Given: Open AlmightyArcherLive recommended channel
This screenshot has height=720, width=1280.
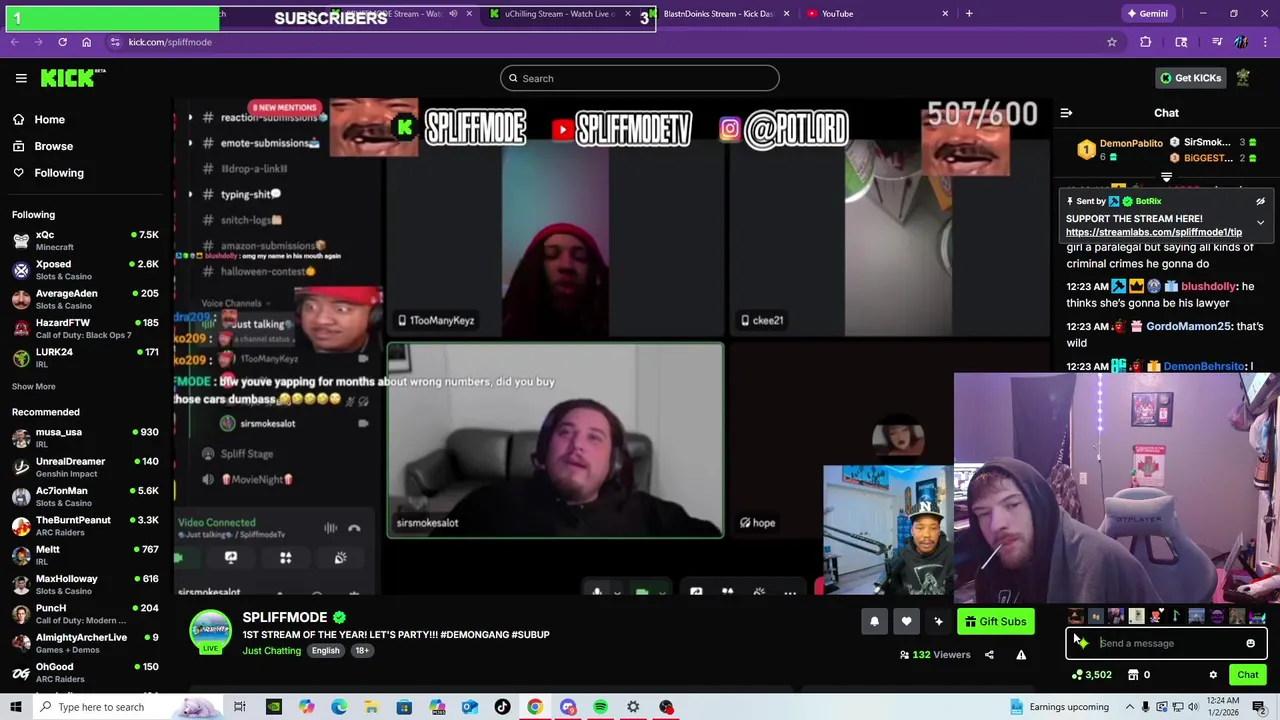Looking at the screenshot, I should [x=85, y=643].
